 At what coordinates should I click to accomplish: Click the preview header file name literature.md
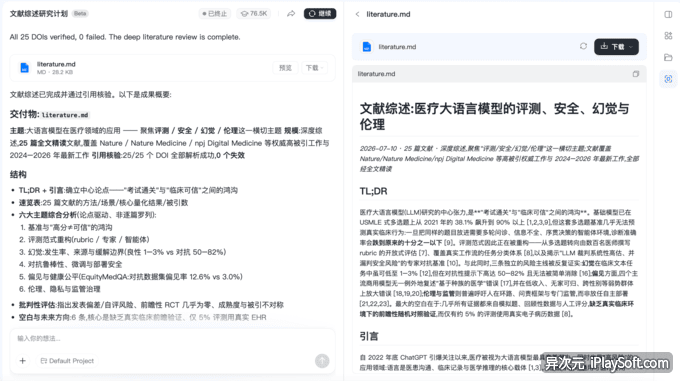click(397, 47)
